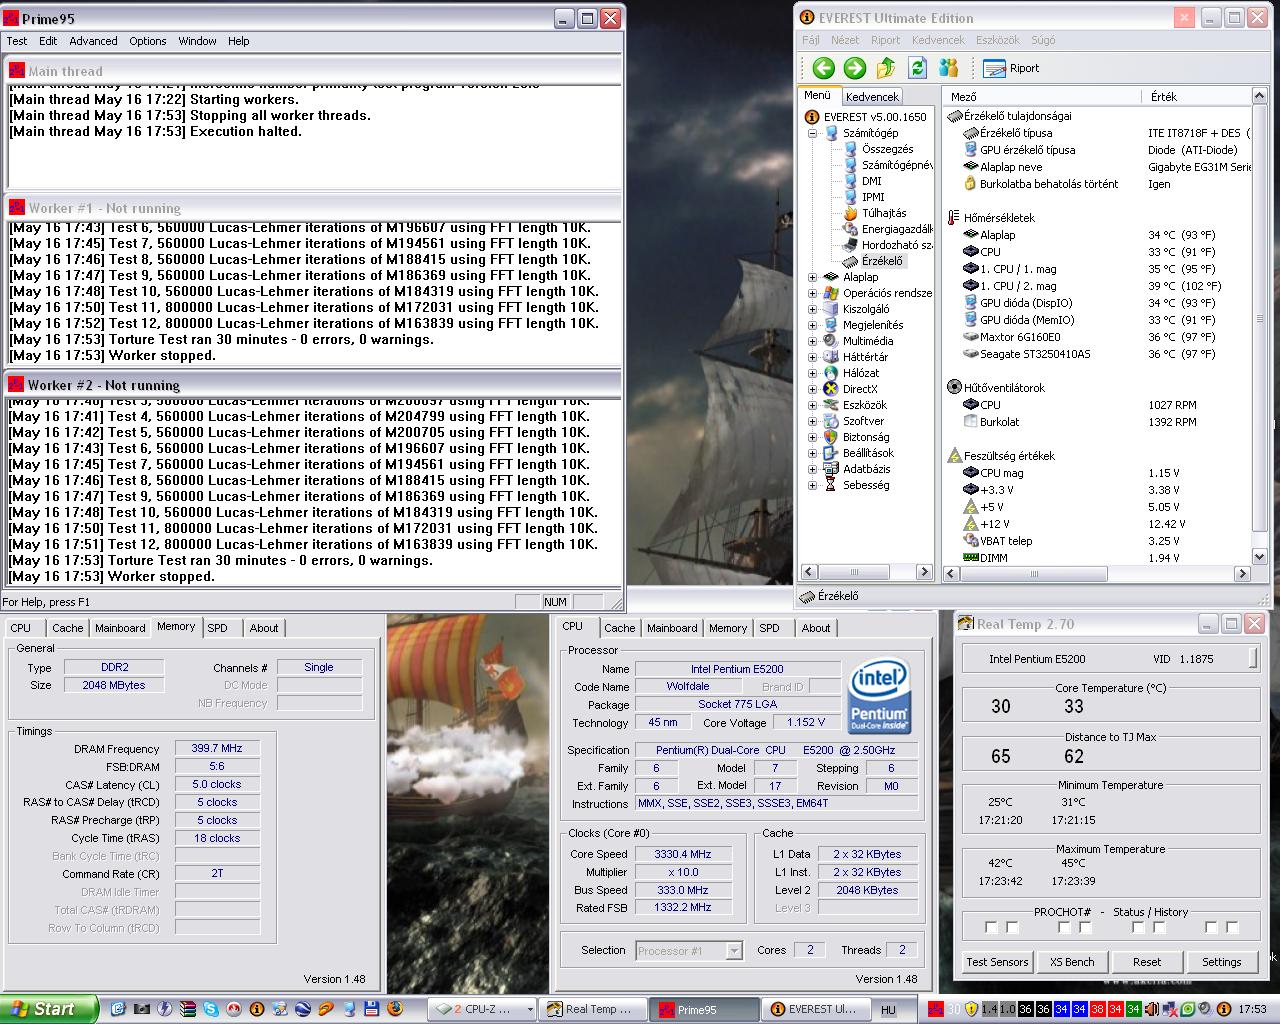Click the Worker #1 window icon in Prime95
This screenshot has height=1024, width=1280.
pyautogui.click(x=17, y=207)
